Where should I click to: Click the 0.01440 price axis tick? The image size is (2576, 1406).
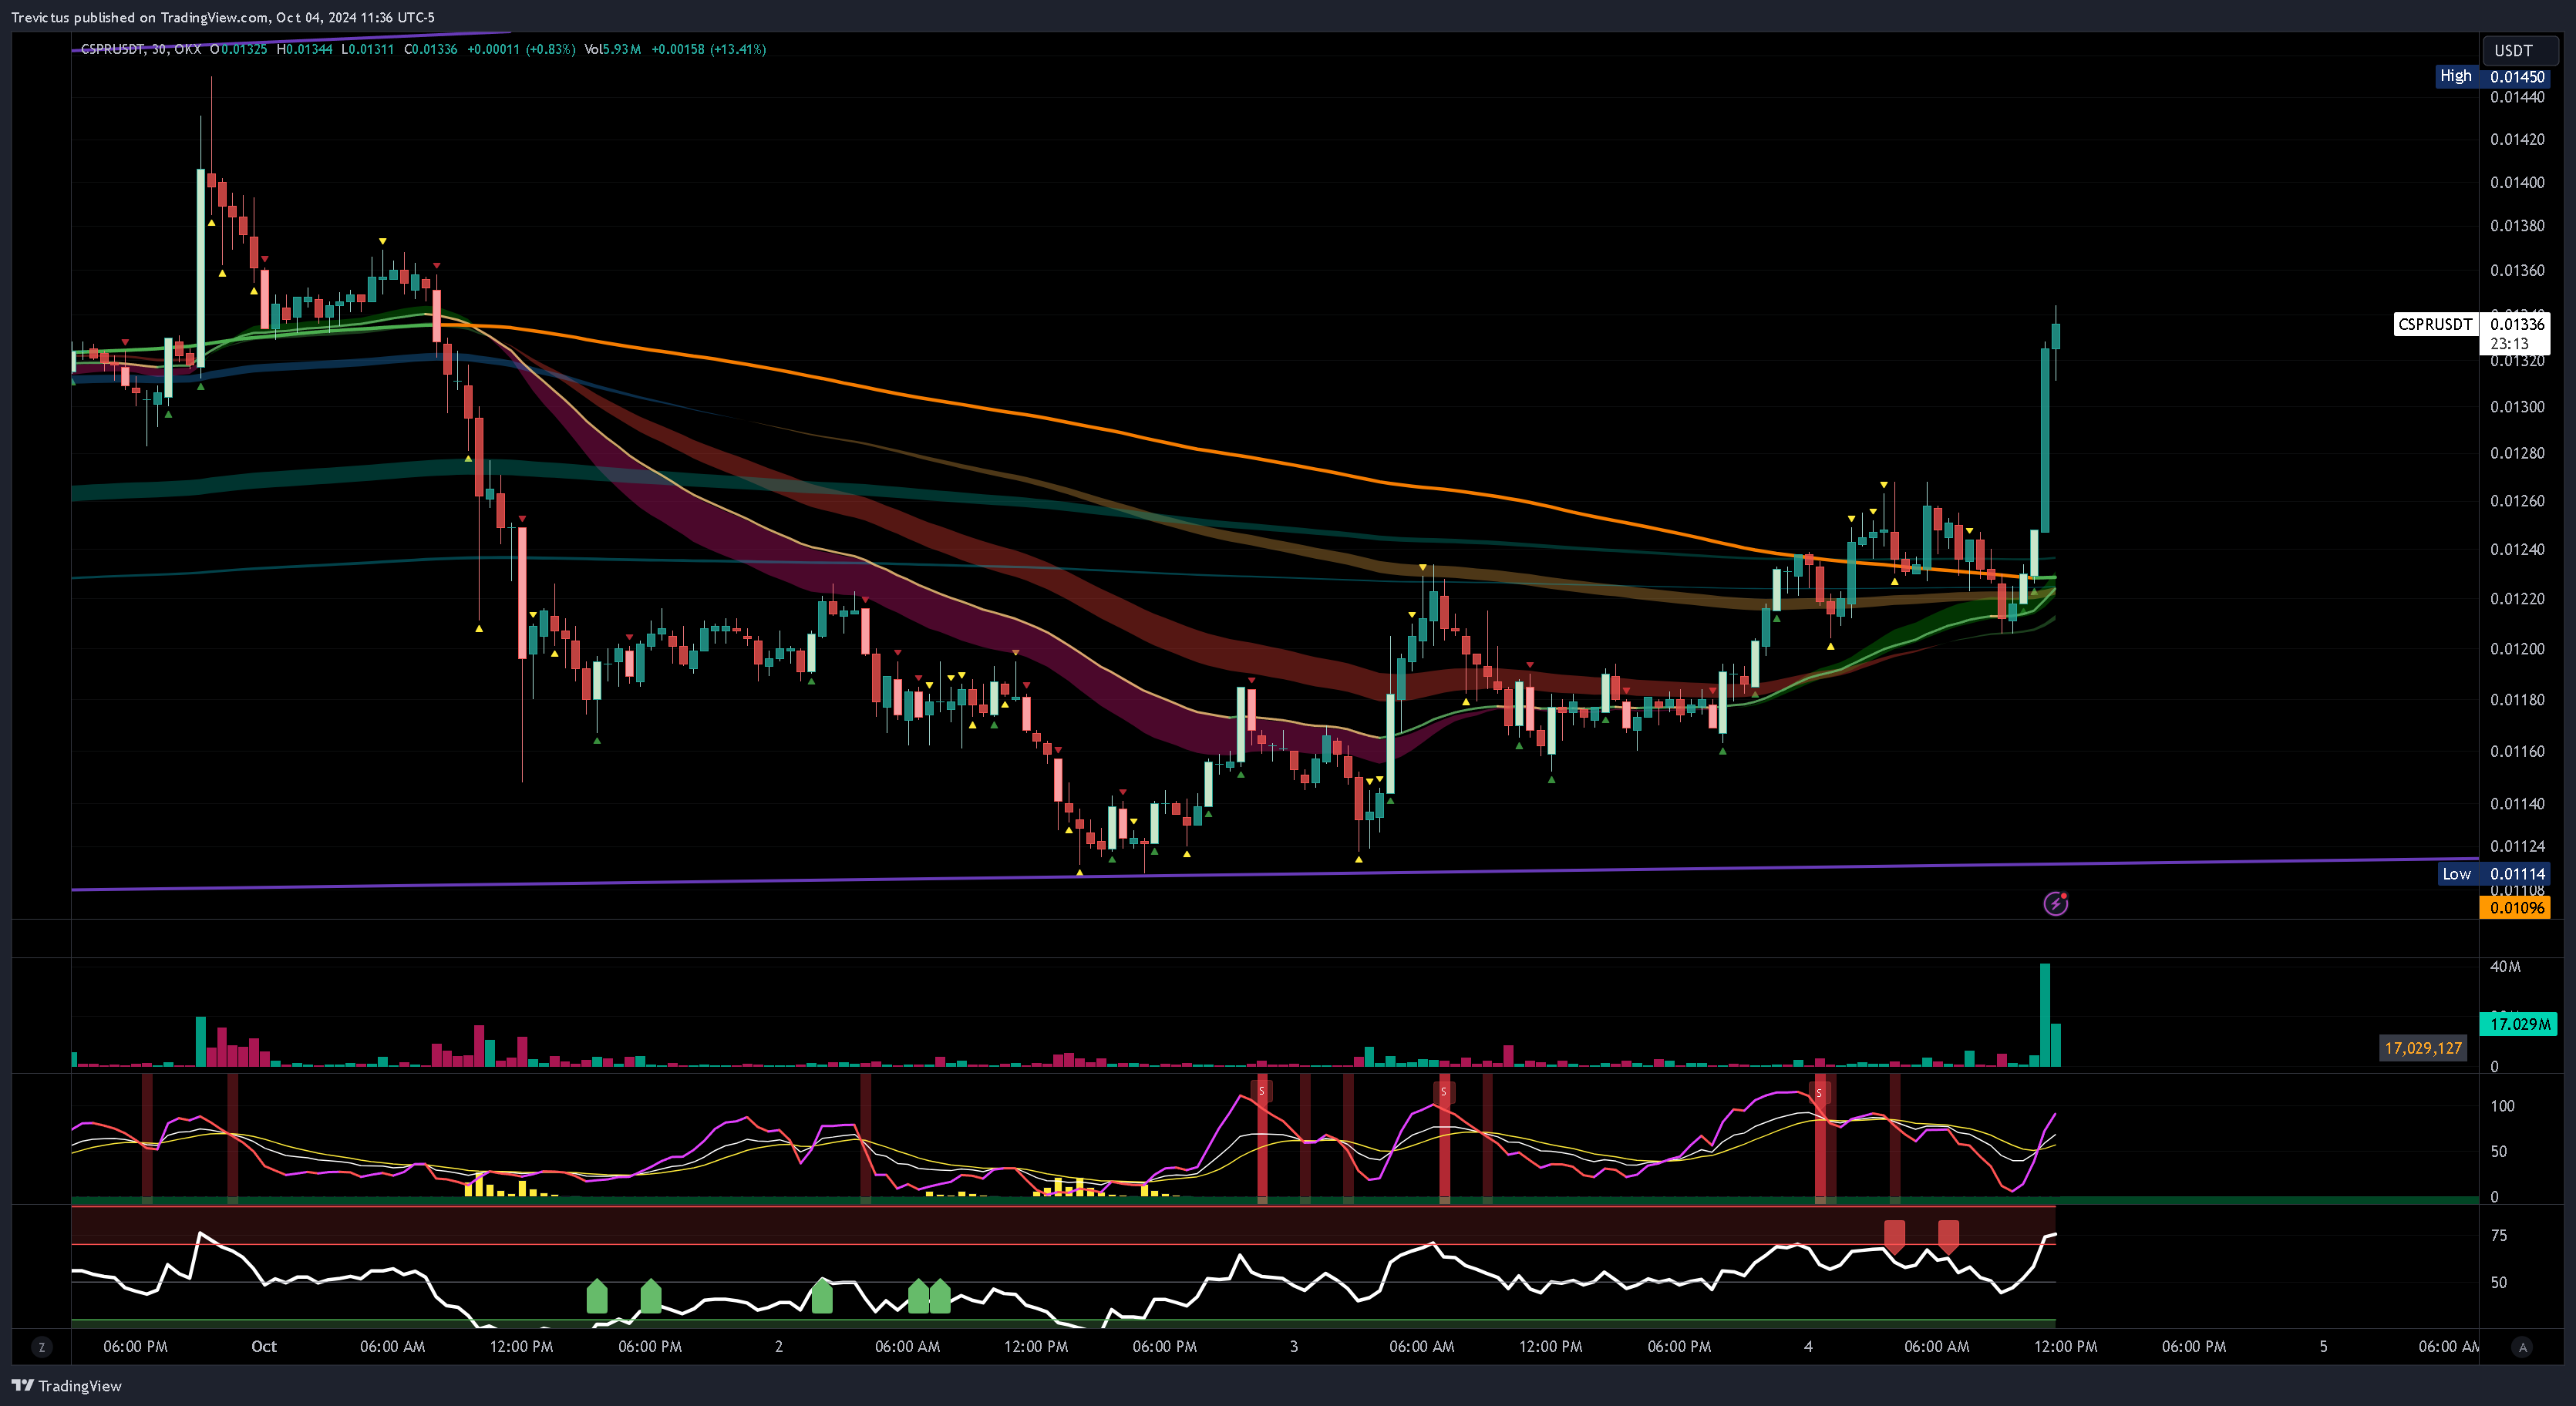tap(2517, 97)
